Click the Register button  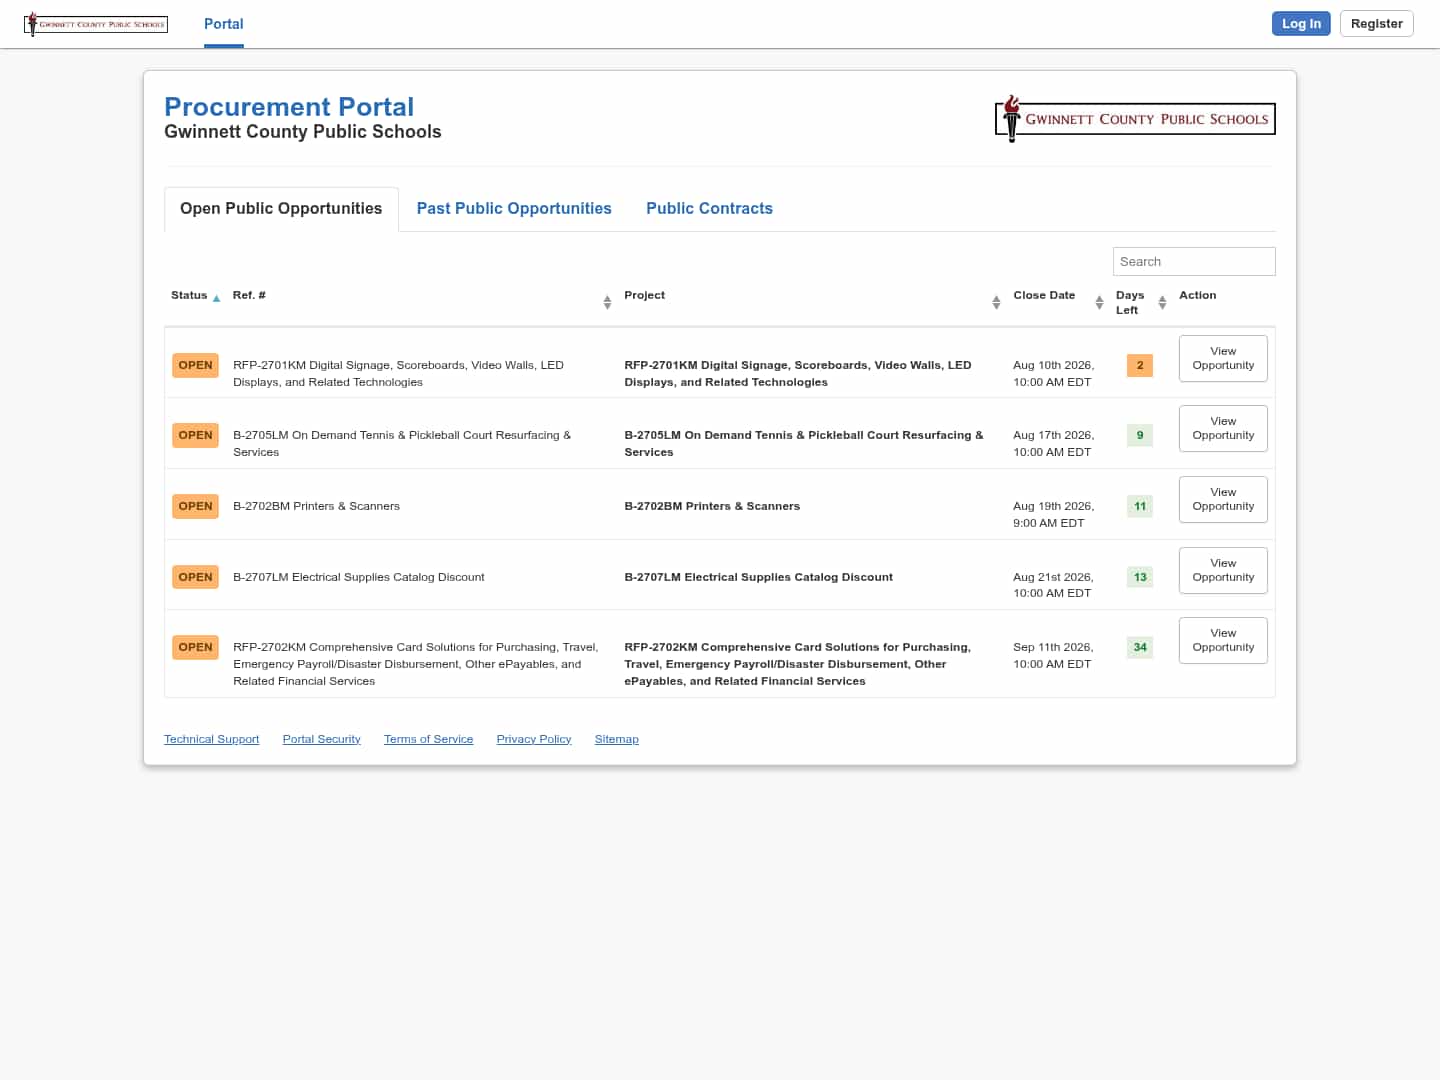coord(1377,24)
